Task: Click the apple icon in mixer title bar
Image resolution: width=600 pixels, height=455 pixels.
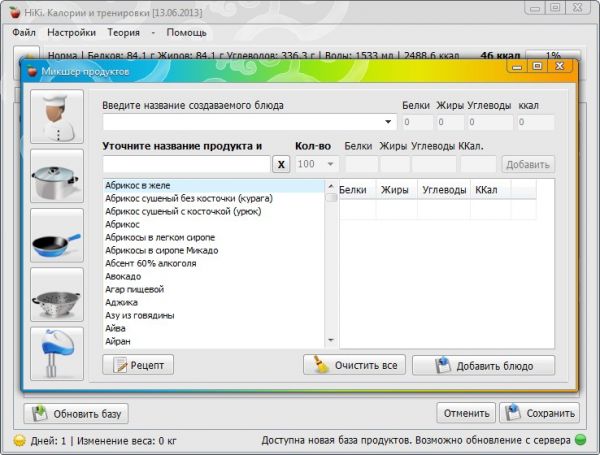Action: pos(33,71)
